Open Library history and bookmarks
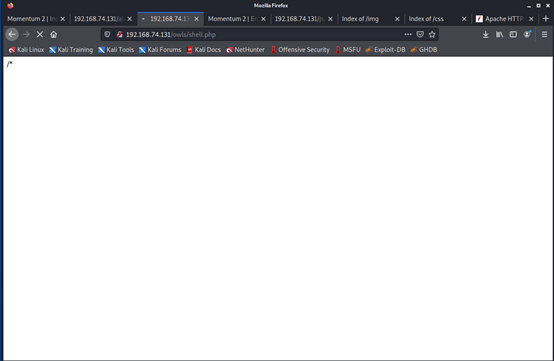This screenshot has height=361, width=554. [499, 34]
